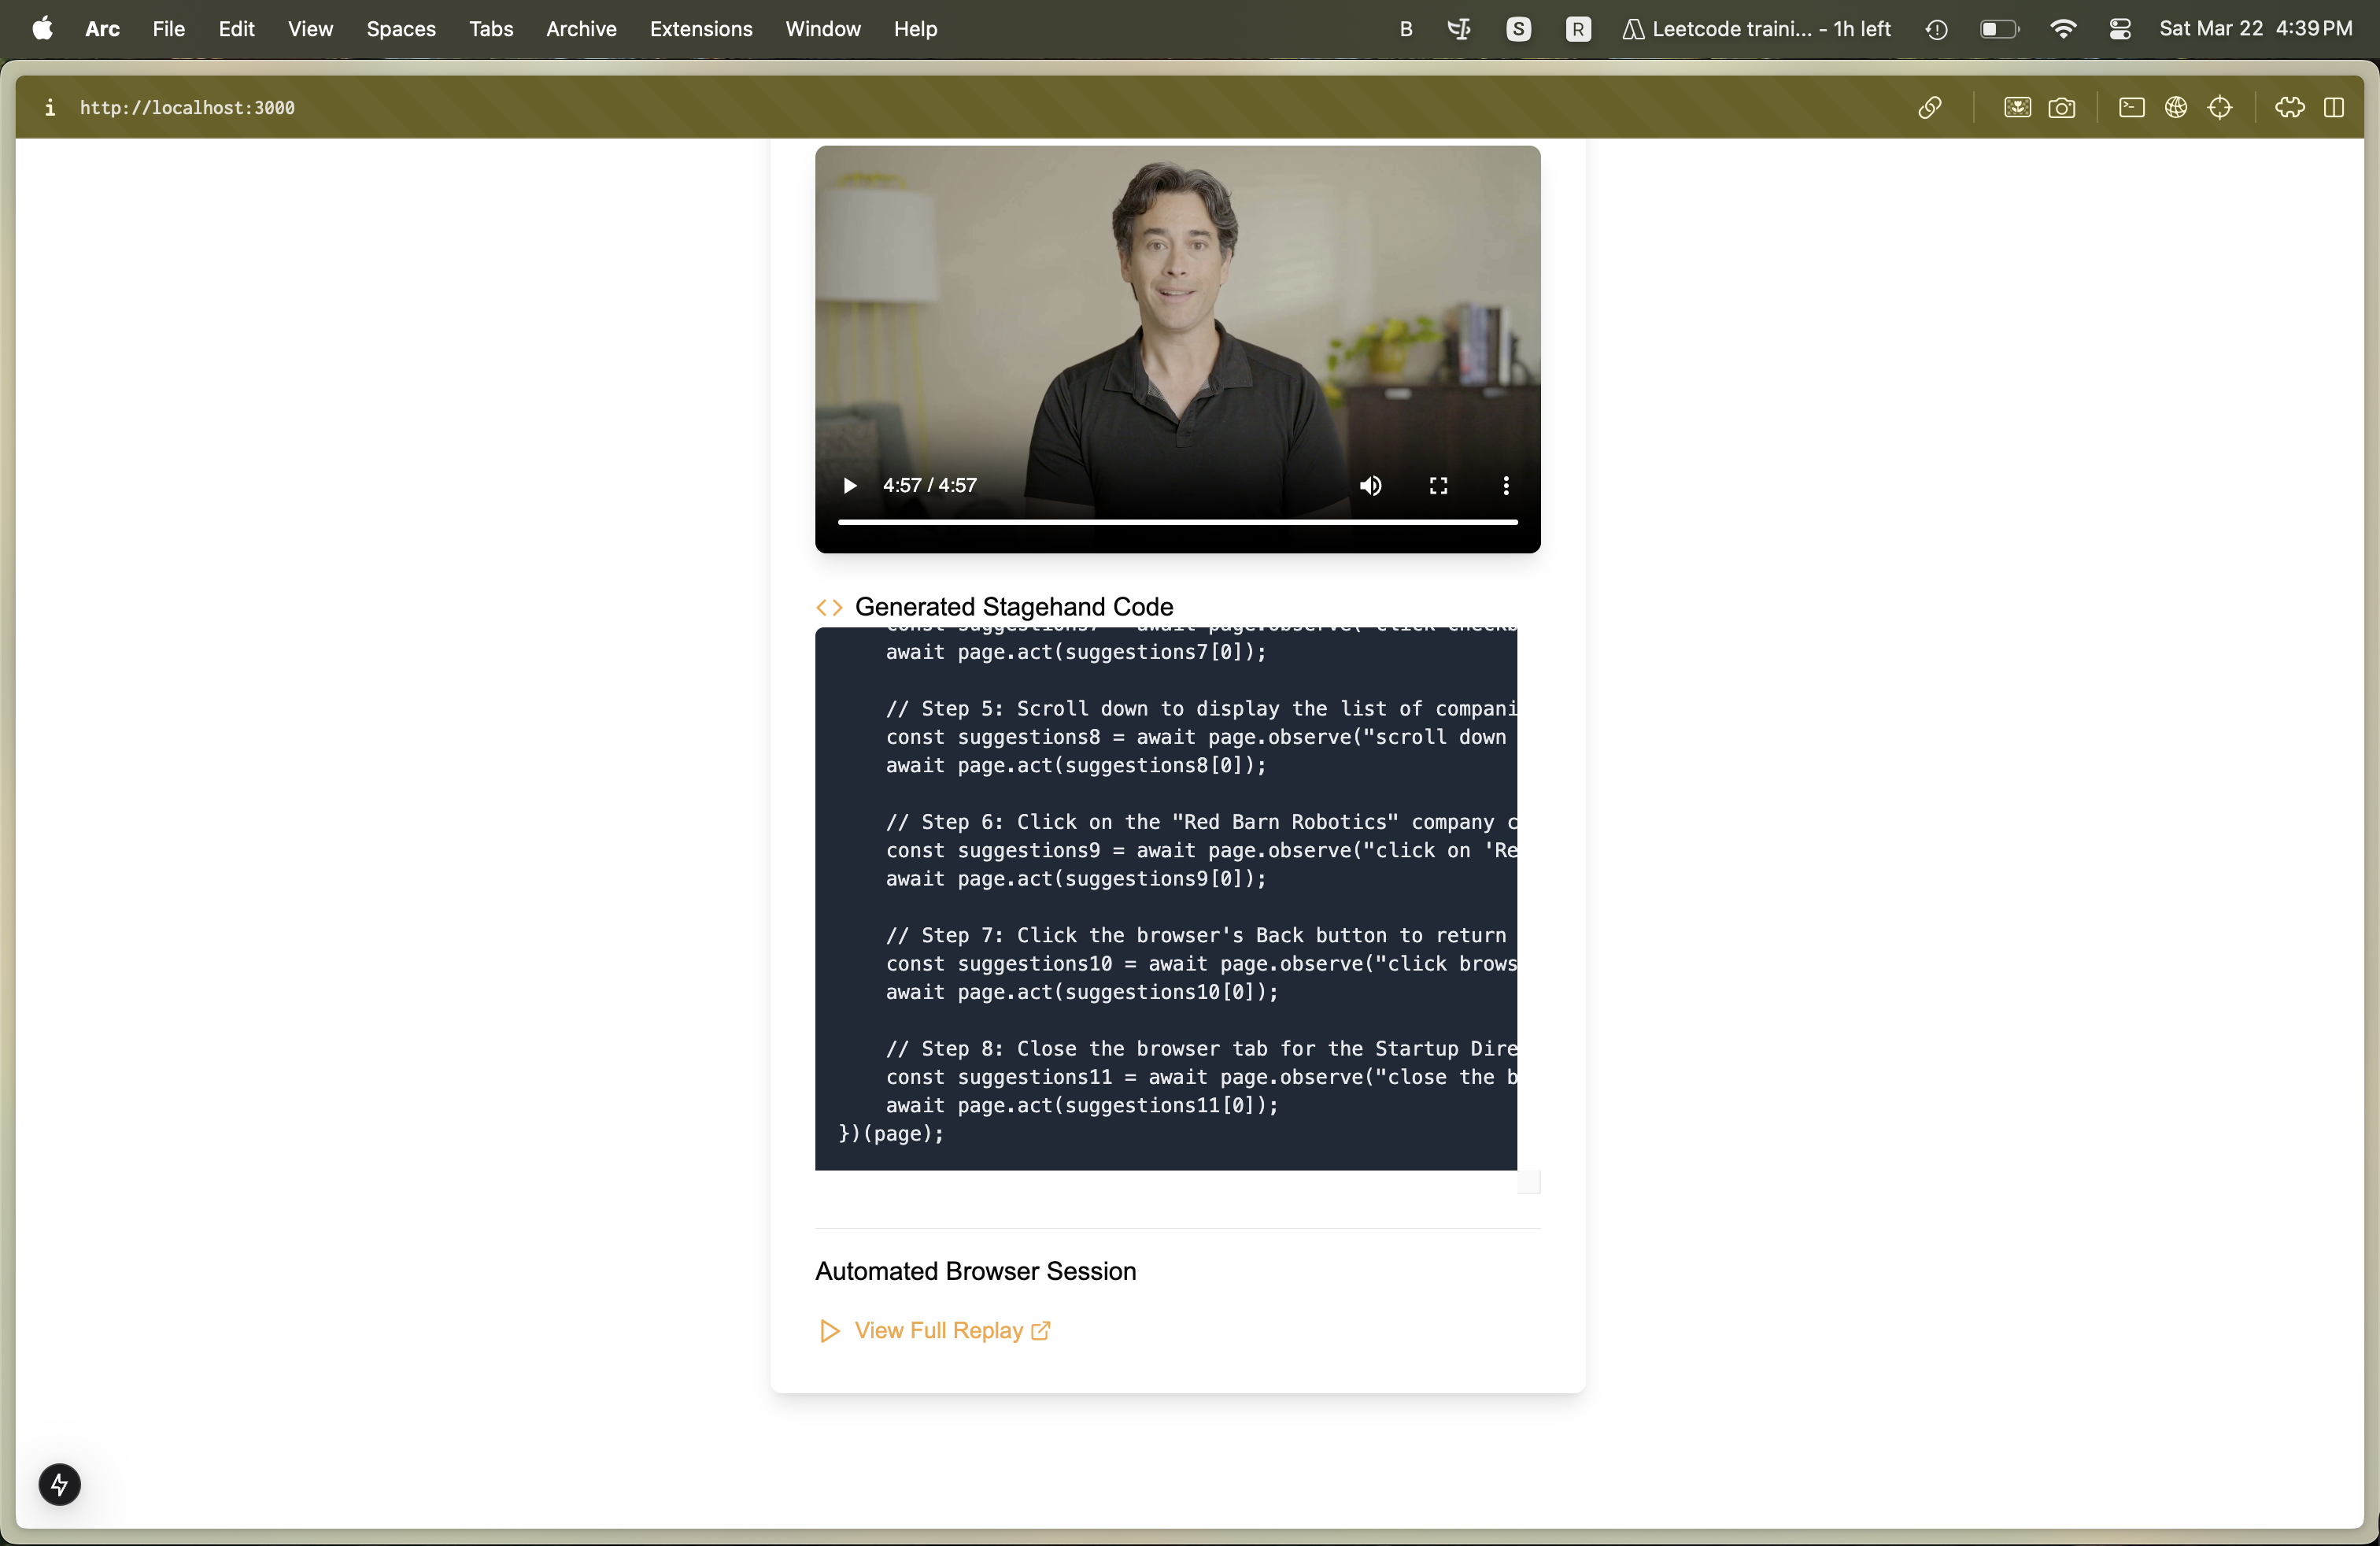Screen dimensions: 2380x1546
Task: Open the Spaces menu
Action: pos(400,29)
